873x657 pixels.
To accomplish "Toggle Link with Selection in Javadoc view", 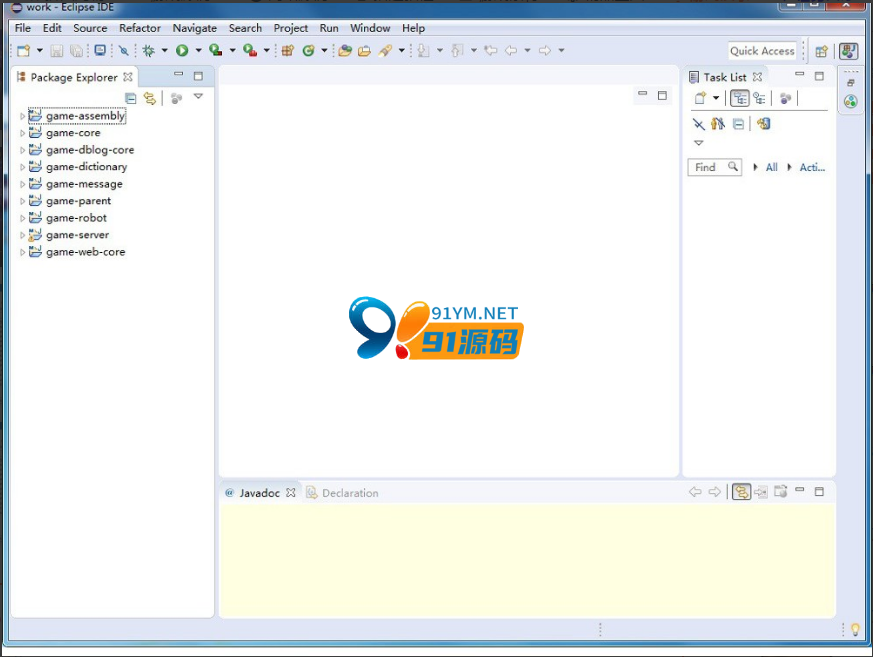I will [x=741, y=492].
